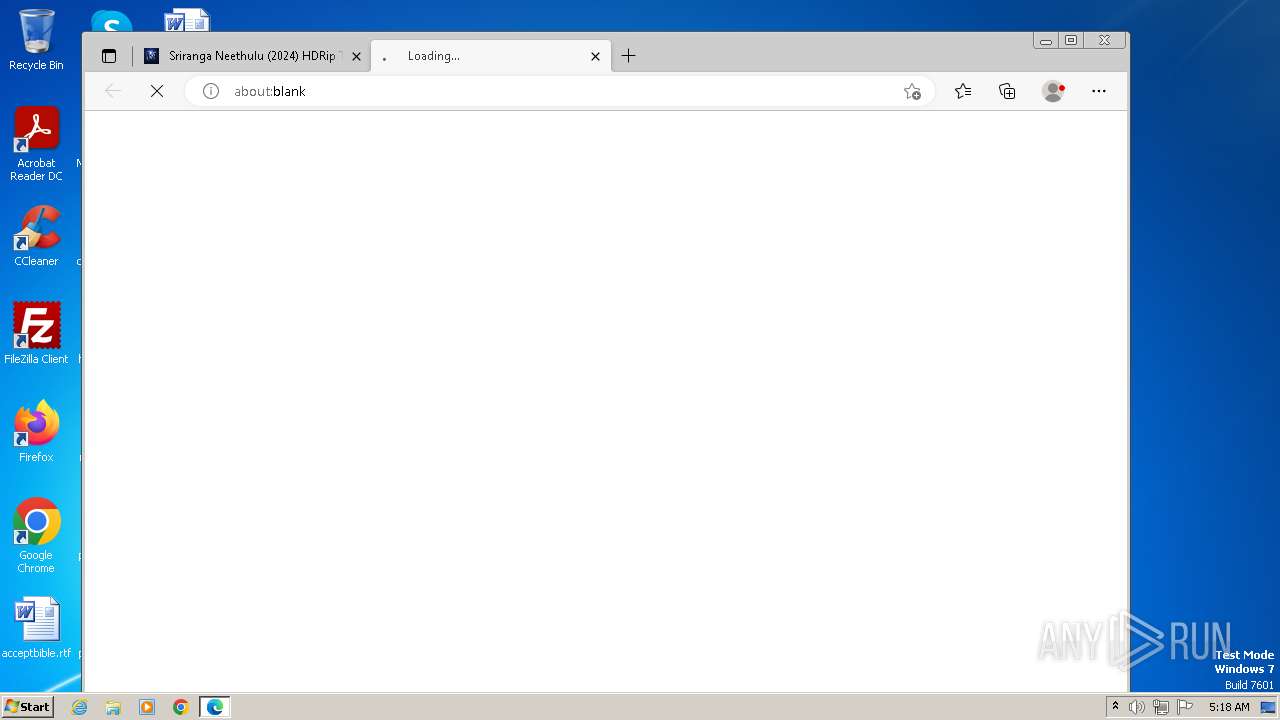The width and height of the screenshot is (1280, 720).
Task: Open Internet Explorer from taskbar
Action: (x=79, y=707)
